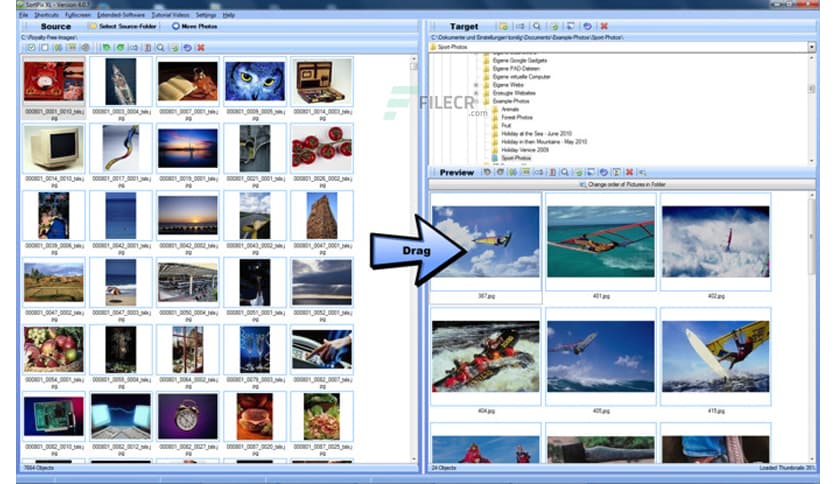The width and height of the screenshot is (836, 484).
Task: Click Change order of Pictures in Folder button
Action: tap(622, 184)
